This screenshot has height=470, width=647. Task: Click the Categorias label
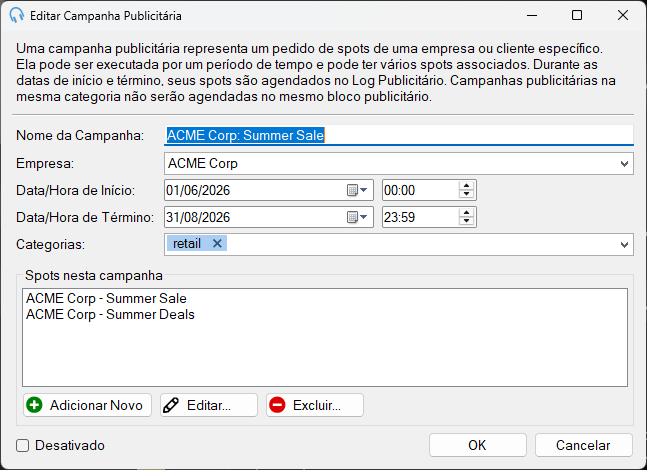(50, 245)
